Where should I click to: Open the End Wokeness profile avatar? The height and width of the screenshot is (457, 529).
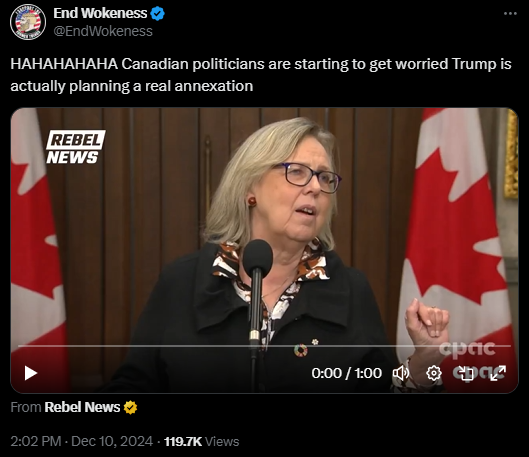tap(28, 22)
